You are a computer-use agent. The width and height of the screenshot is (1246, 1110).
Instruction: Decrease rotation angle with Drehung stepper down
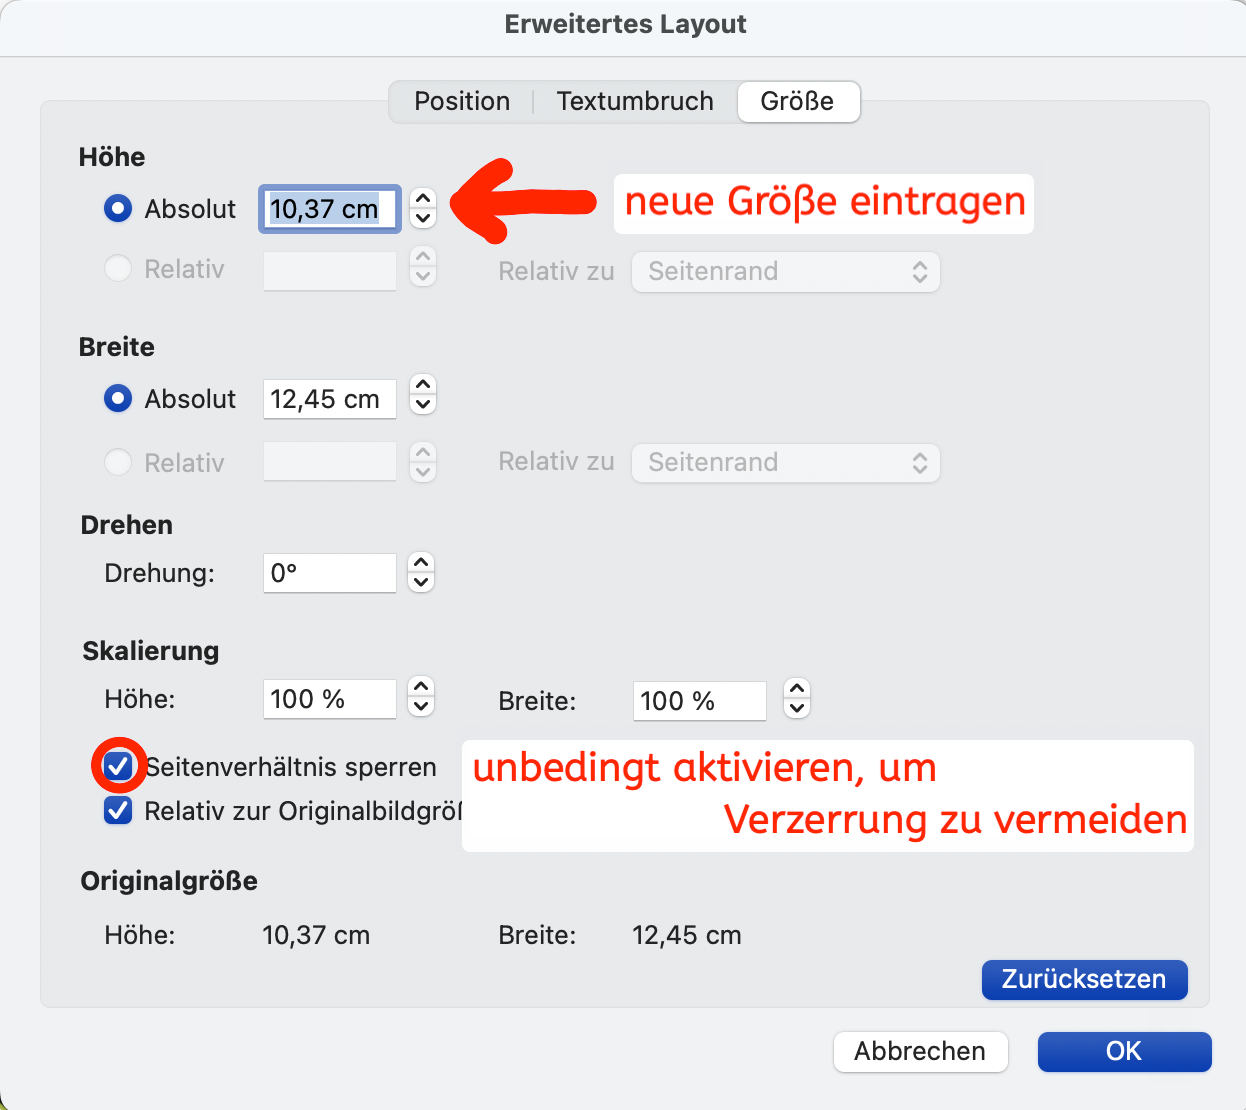pos(421,582)
